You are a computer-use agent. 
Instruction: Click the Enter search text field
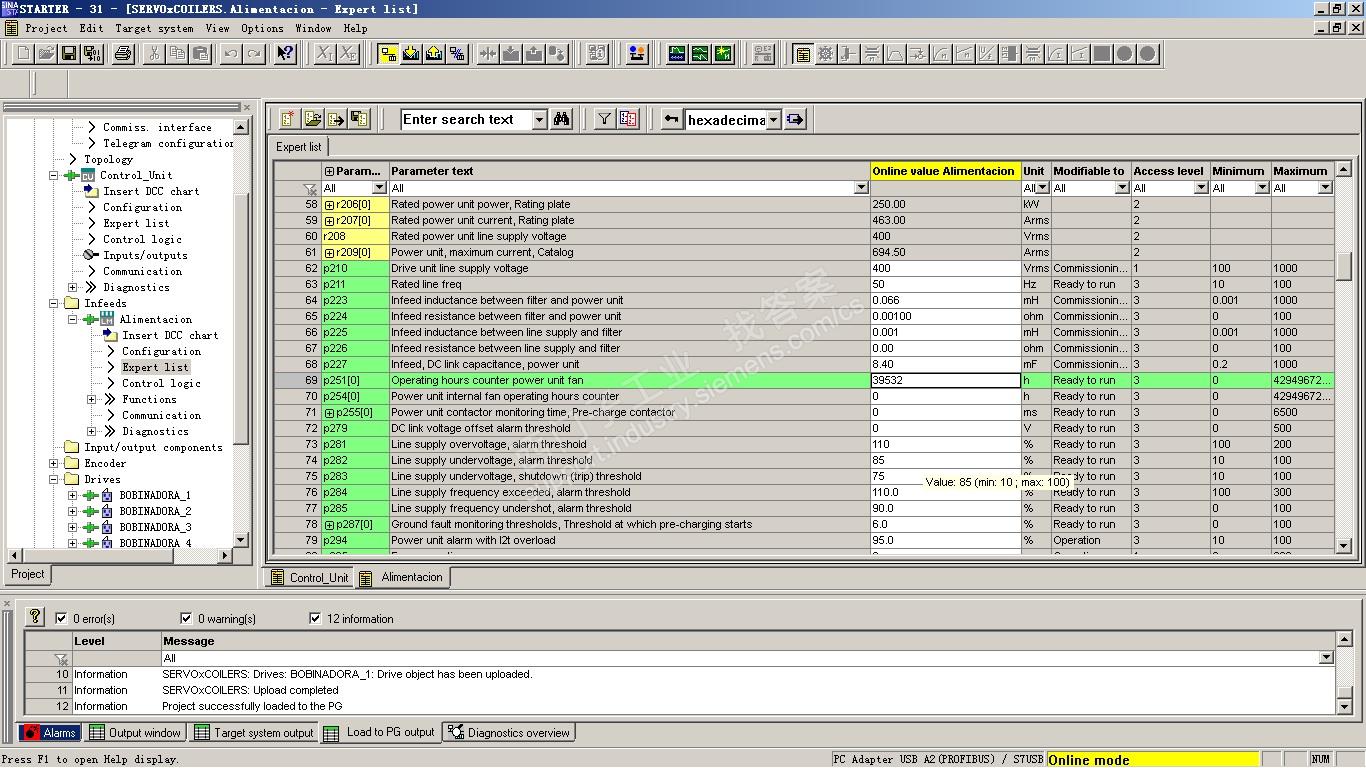(467, 120)
